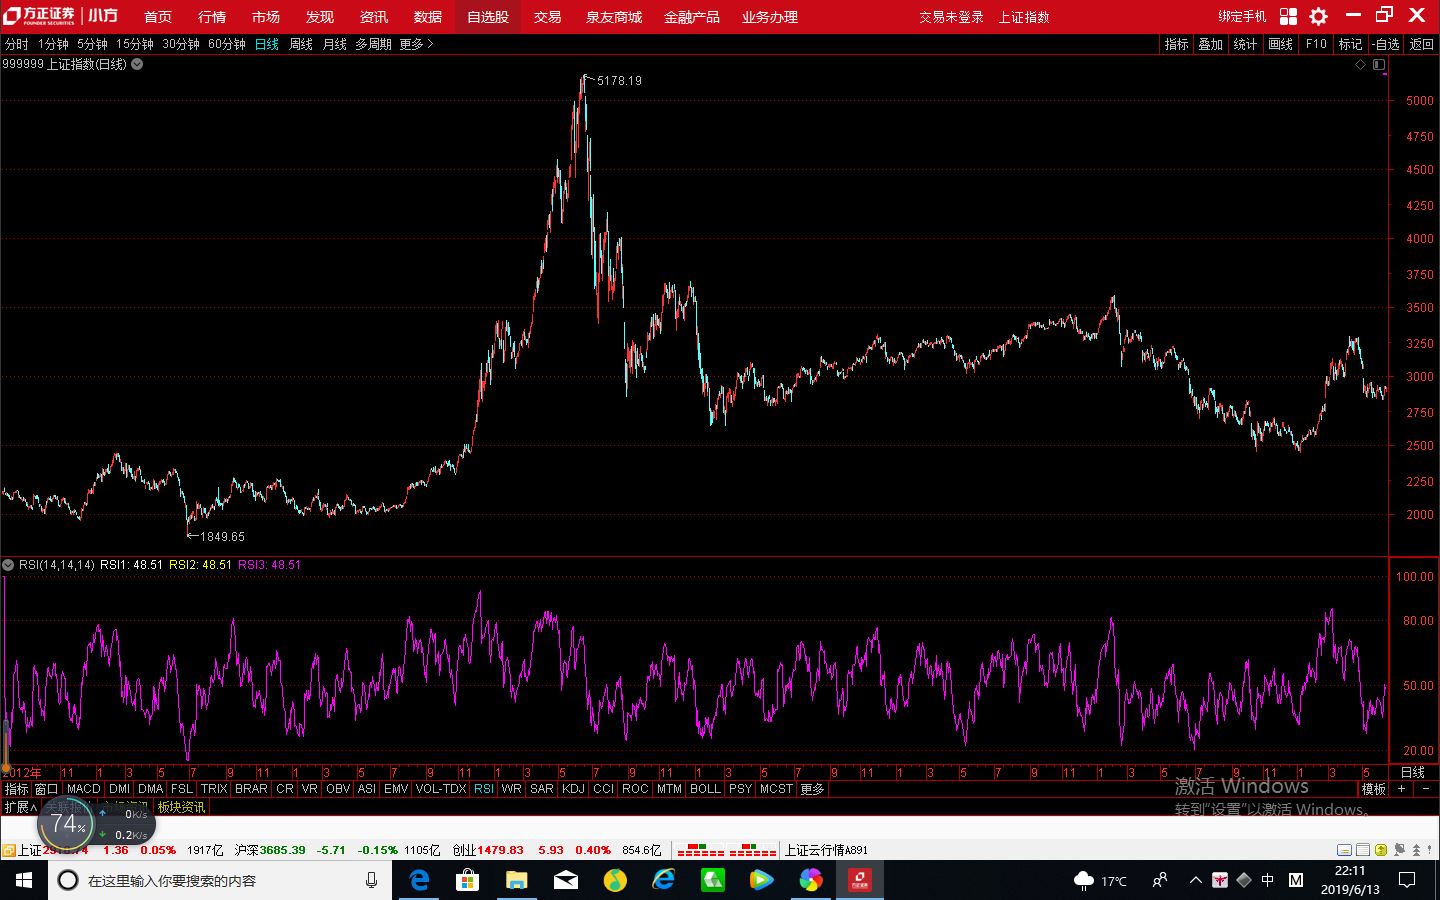
Task: Switch to 30分钟 period
Action: [181, 44]
